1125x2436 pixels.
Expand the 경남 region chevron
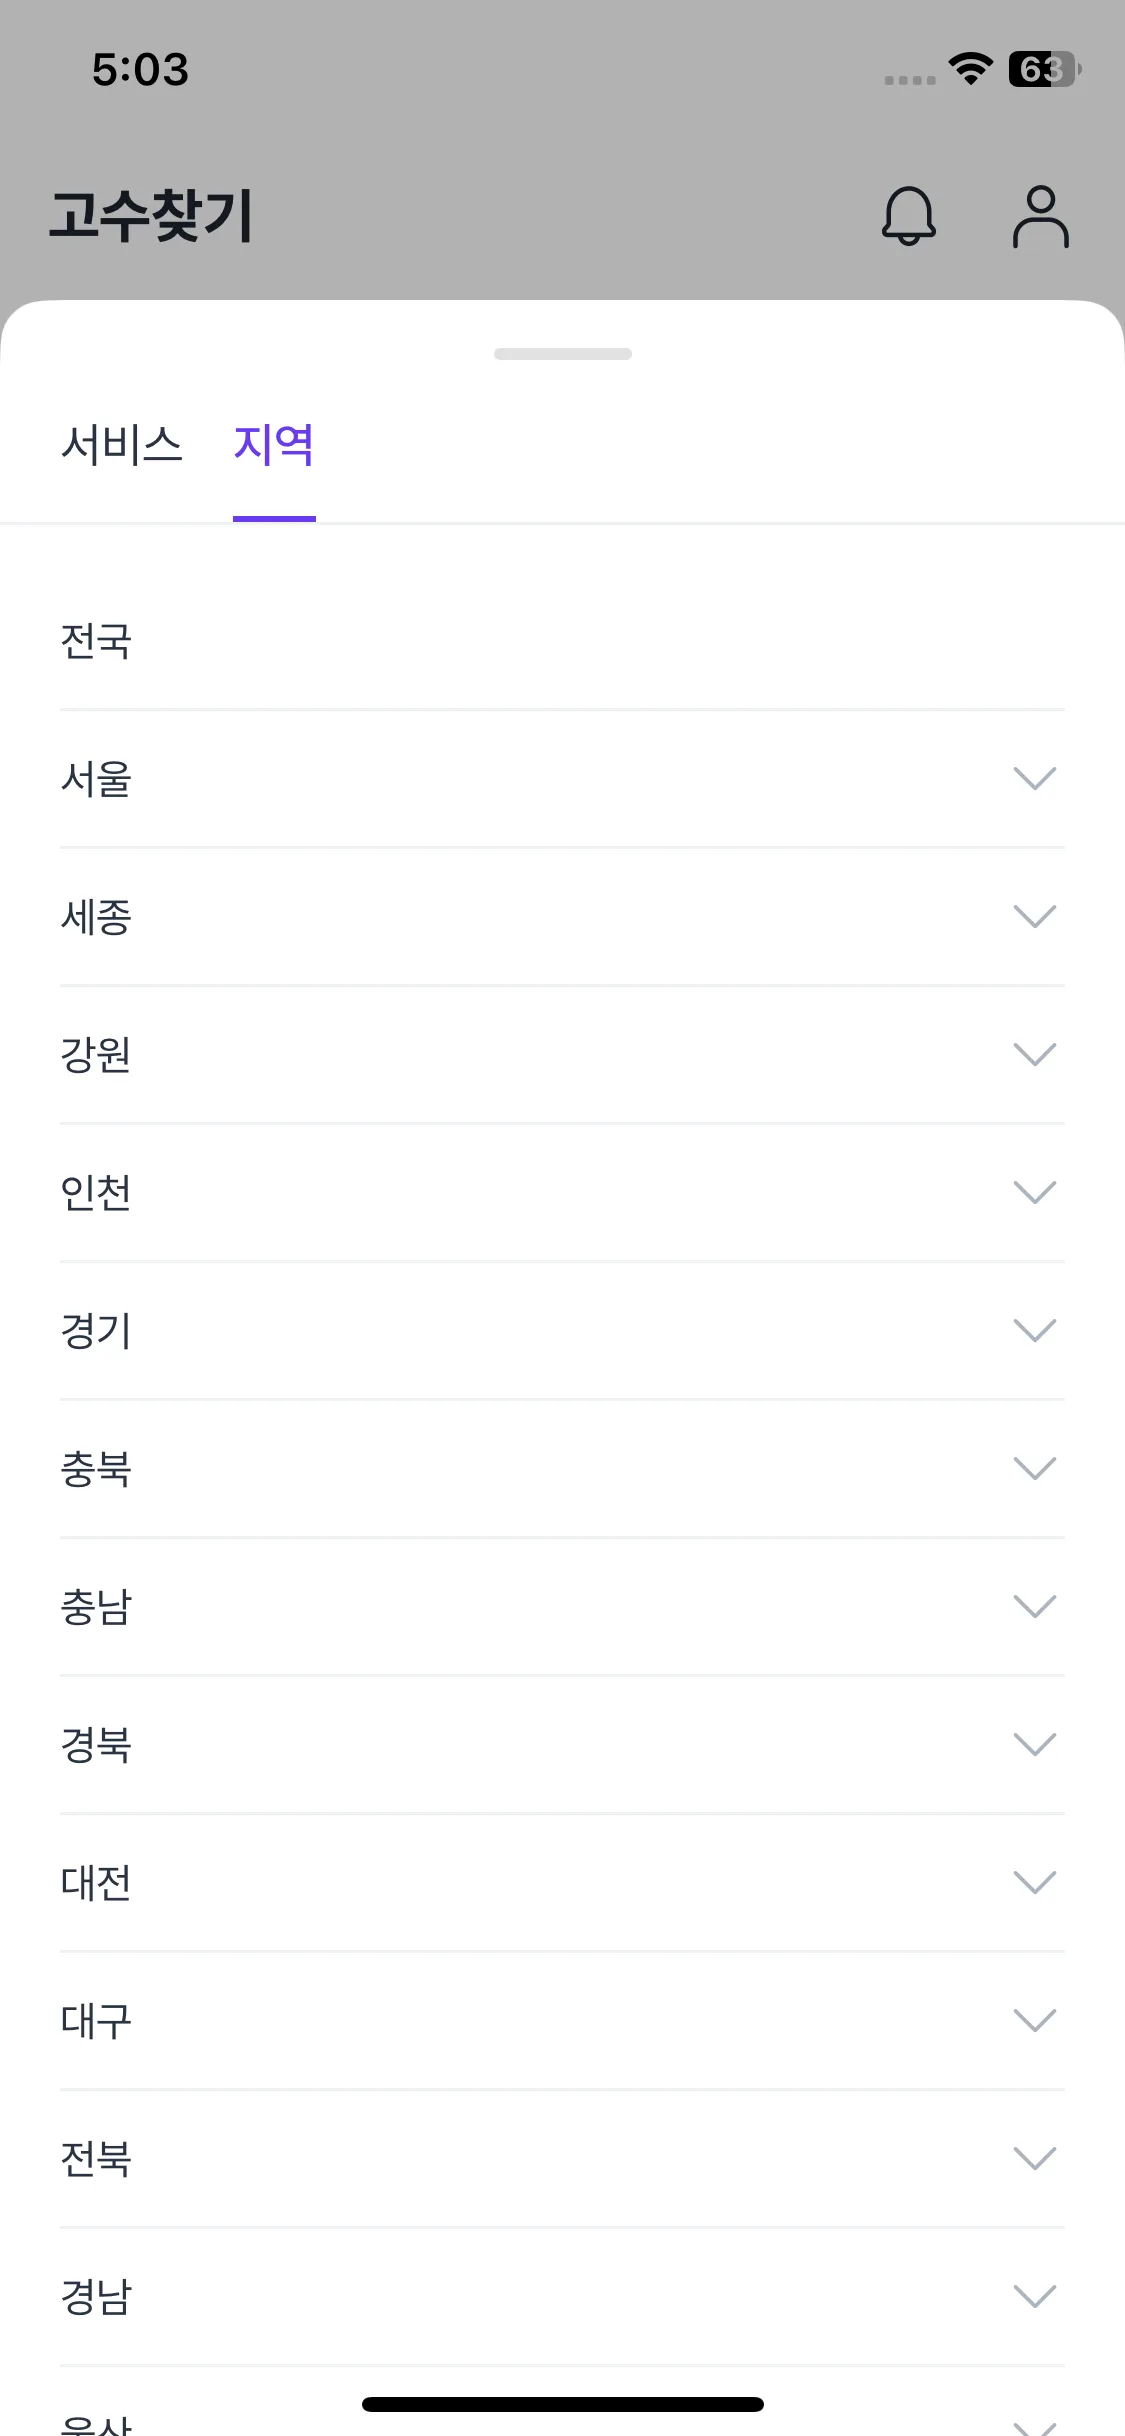[1034, 2296]
